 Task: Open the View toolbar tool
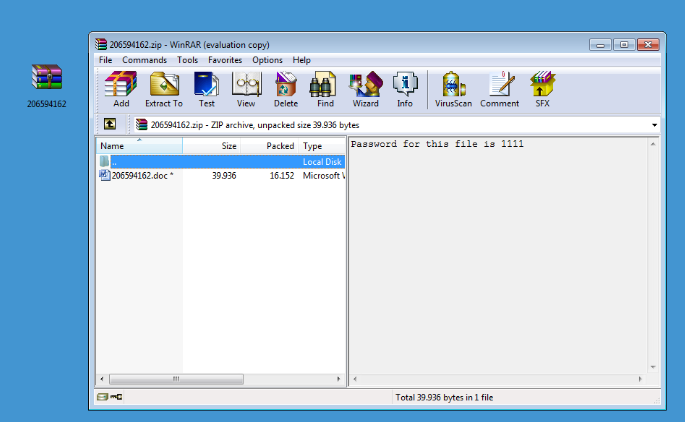coord(246,88)
